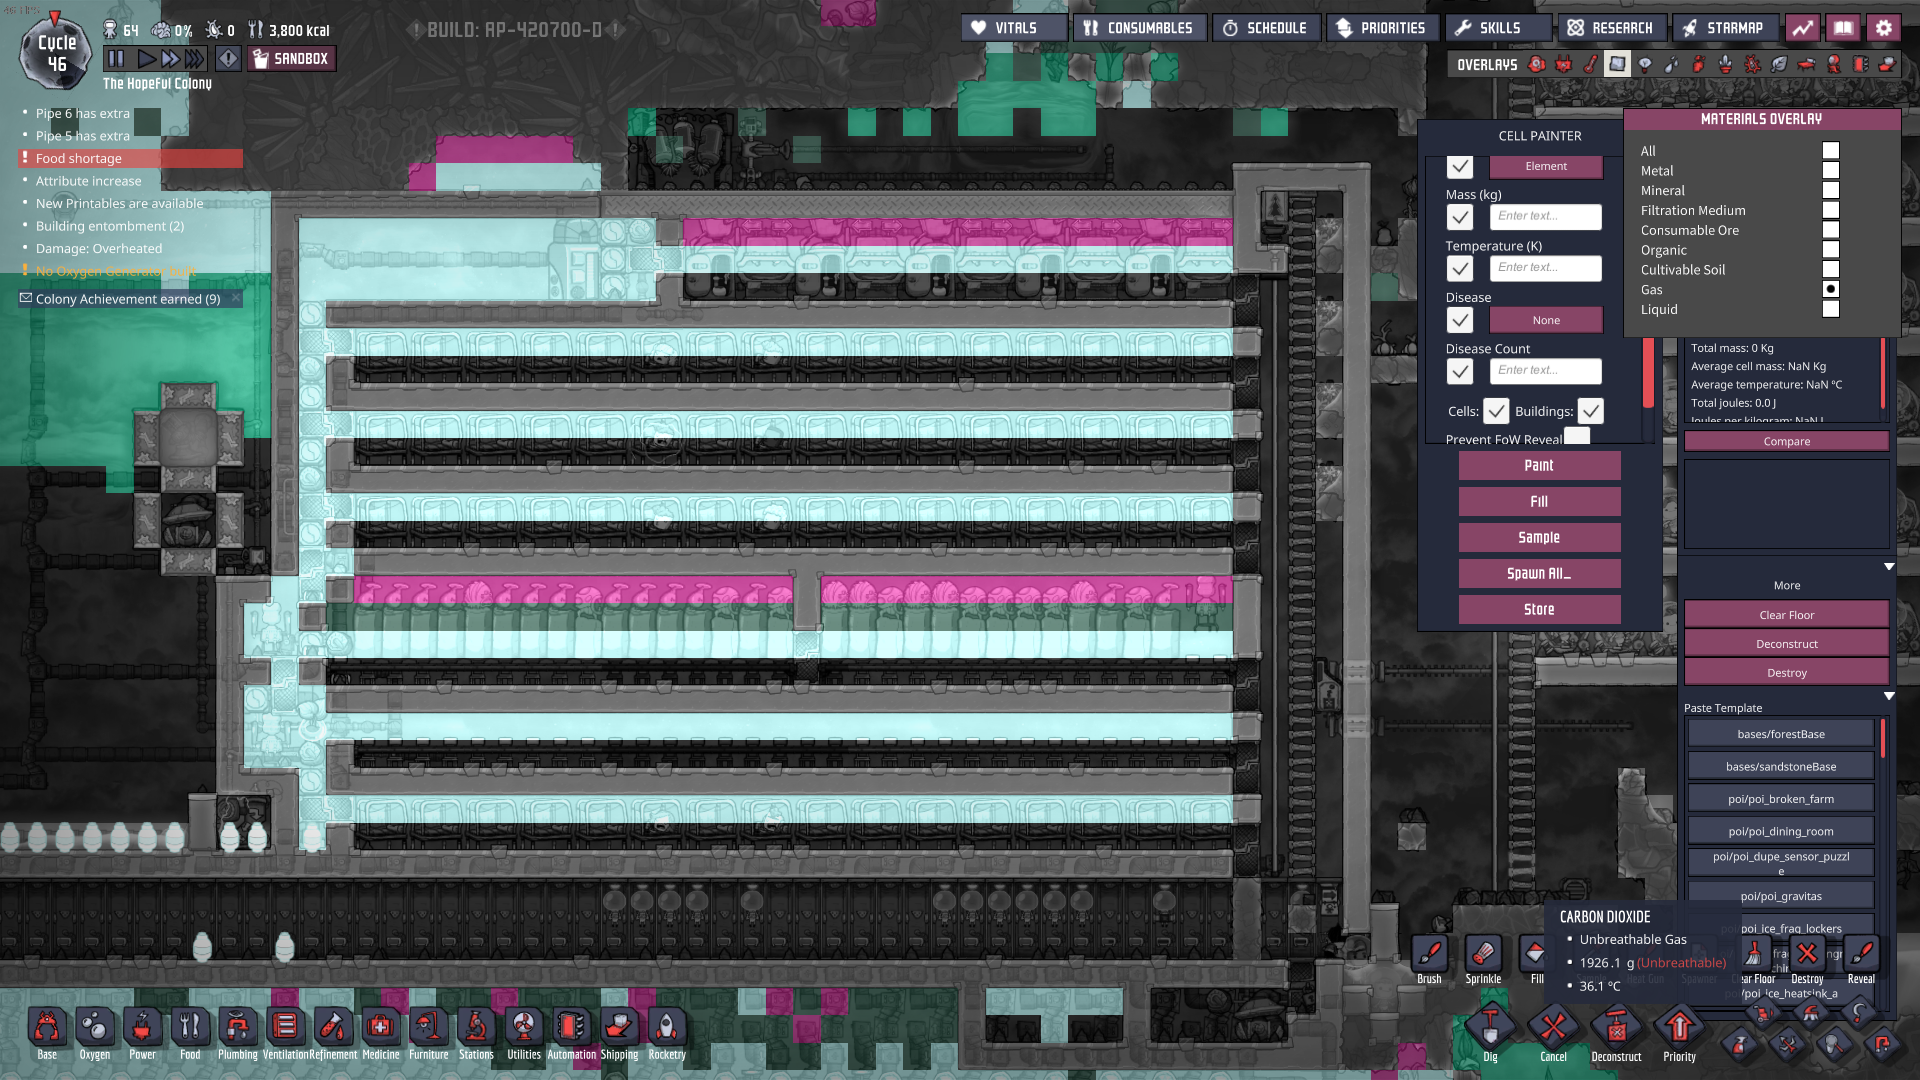Open the Research menu
This screenshot has height=1080, width=1920.
coord(1610,28)
